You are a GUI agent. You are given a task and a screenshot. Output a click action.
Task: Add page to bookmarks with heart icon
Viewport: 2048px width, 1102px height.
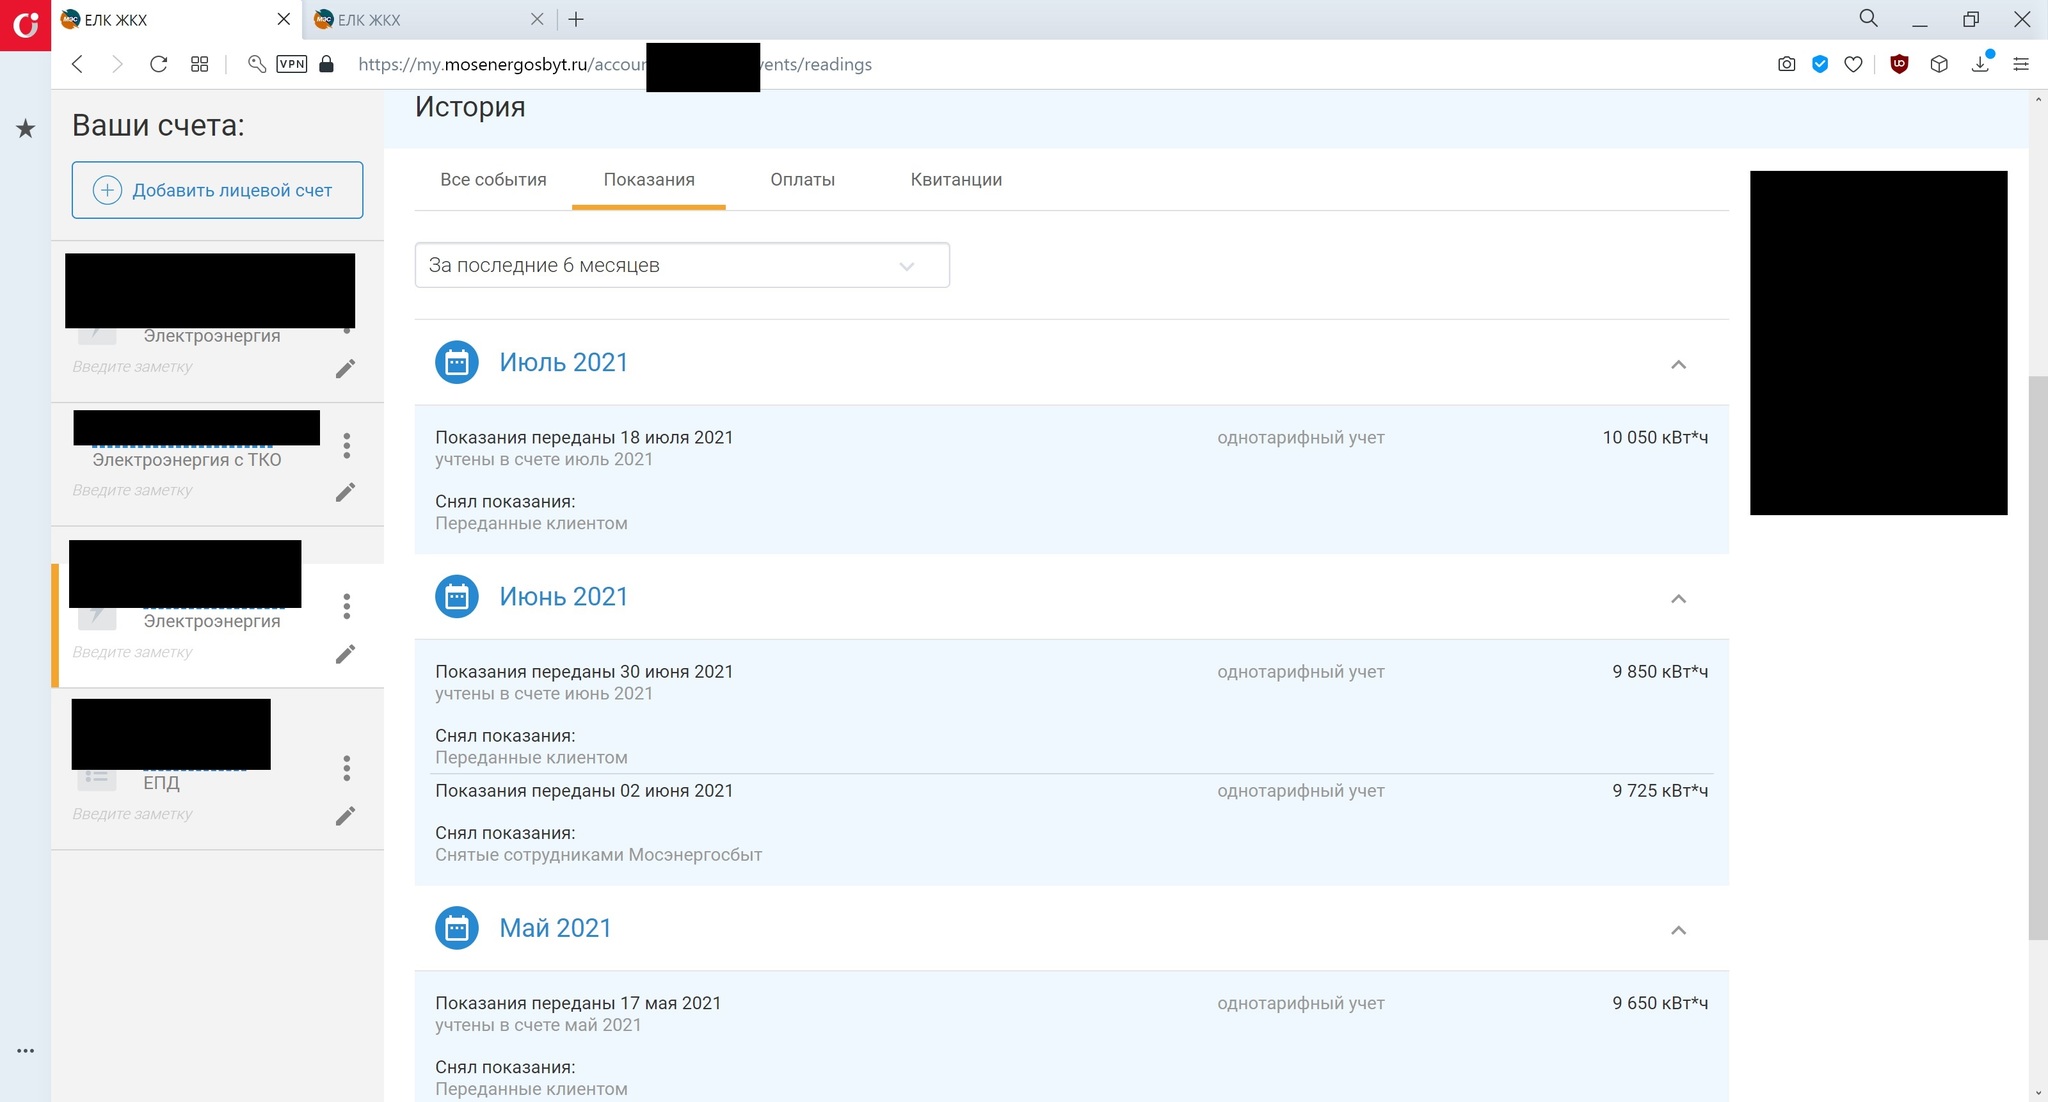pos(1853,64)
